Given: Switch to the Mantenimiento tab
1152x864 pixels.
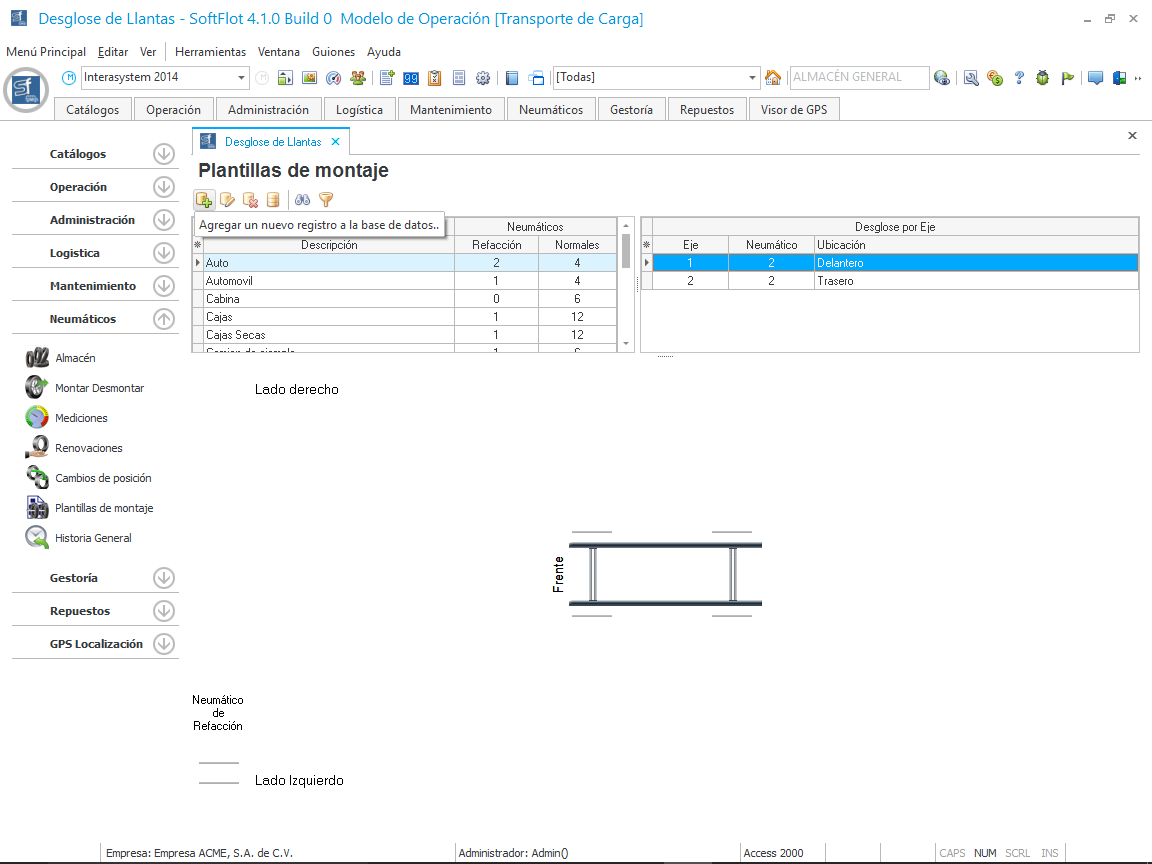Looking at the screenshot, I should [450, 110].
